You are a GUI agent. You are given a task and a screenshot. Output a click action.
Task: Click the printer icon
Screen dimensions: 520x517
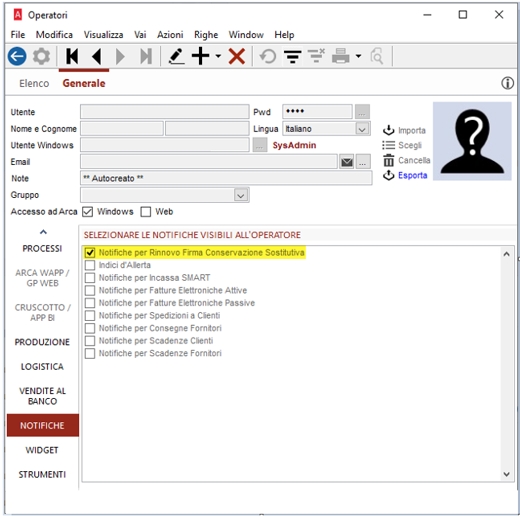tap(341, 56)
